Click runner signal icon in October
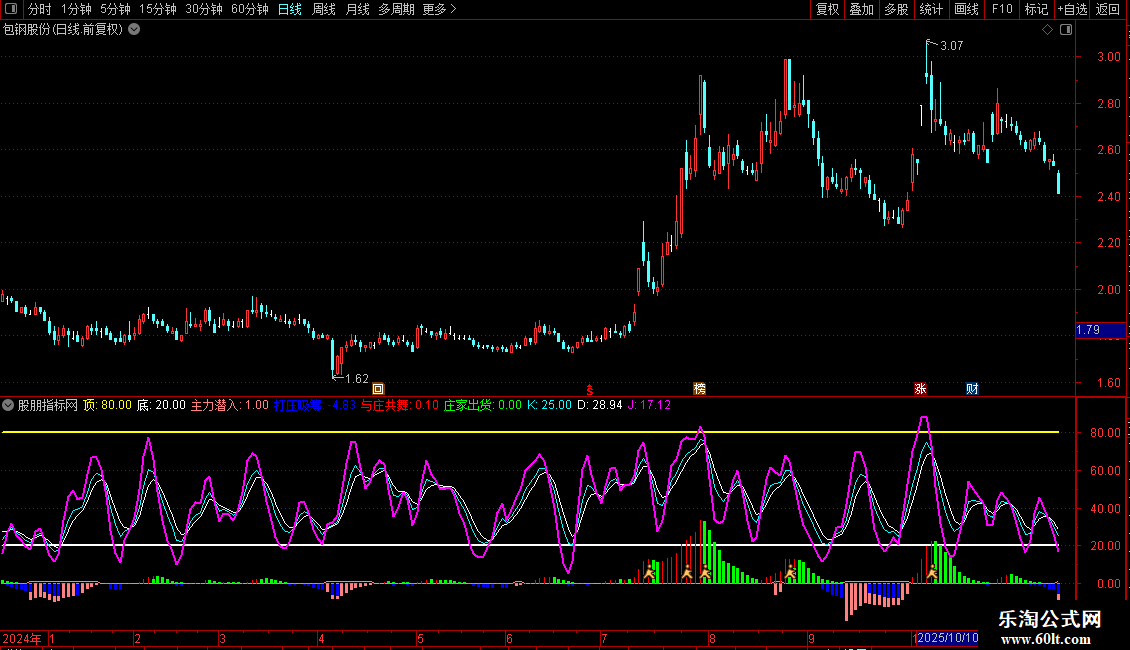This screenshot has width=1130, height=650. click(932, 573)
